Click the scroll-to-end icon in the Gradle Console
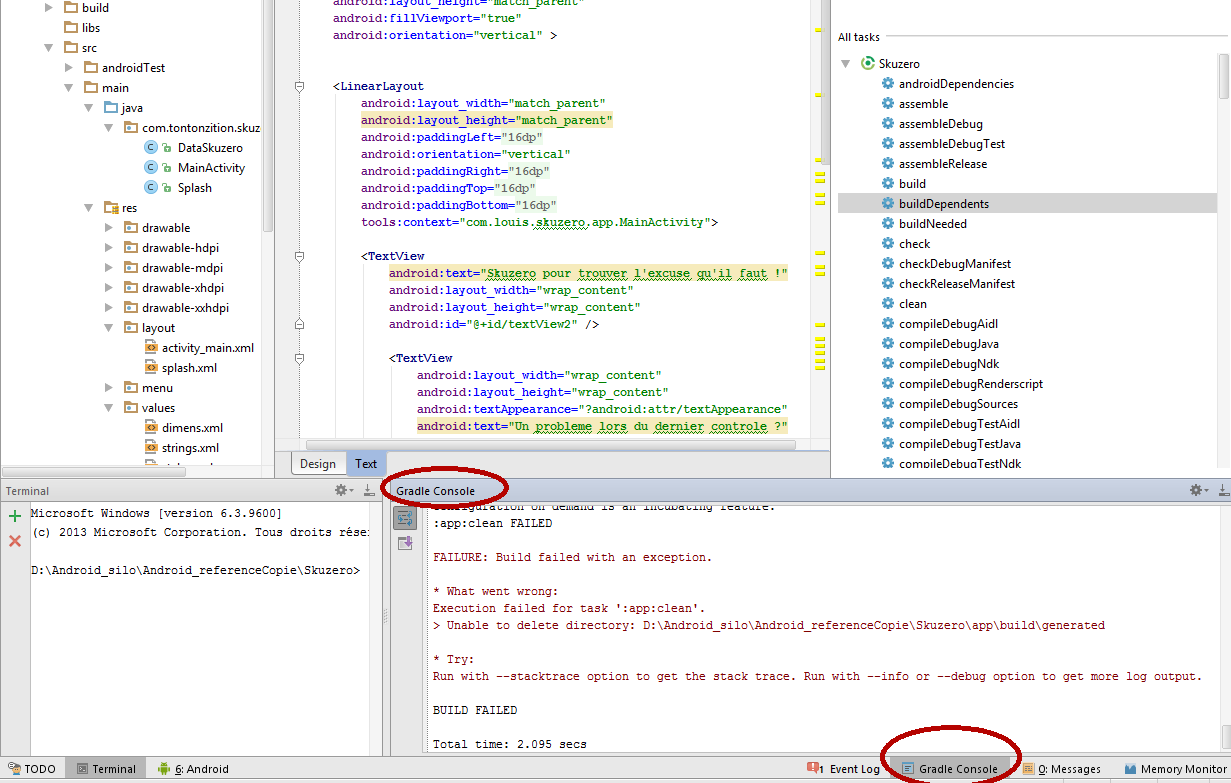This screenshot has width=1231, height=783. click(x=405, y=543)
